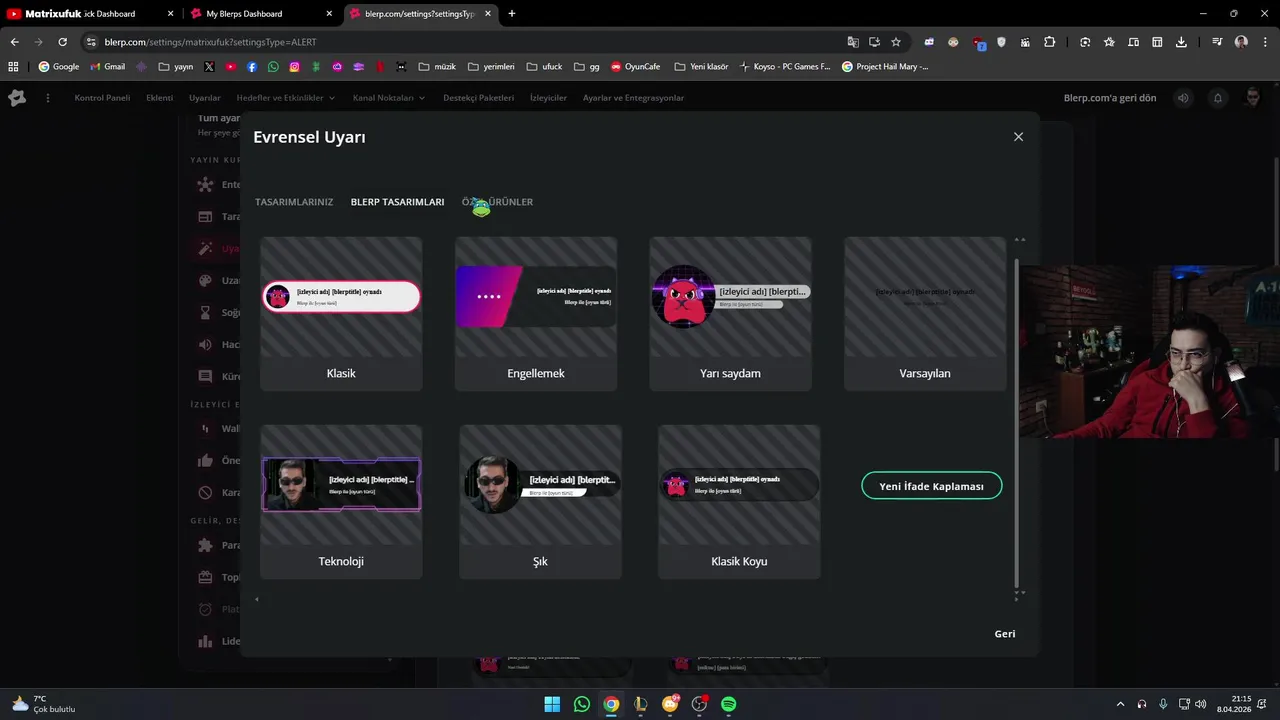Open Destekçi Paketleri menu item
1280x720 pixels.
(x=478, y=98)
